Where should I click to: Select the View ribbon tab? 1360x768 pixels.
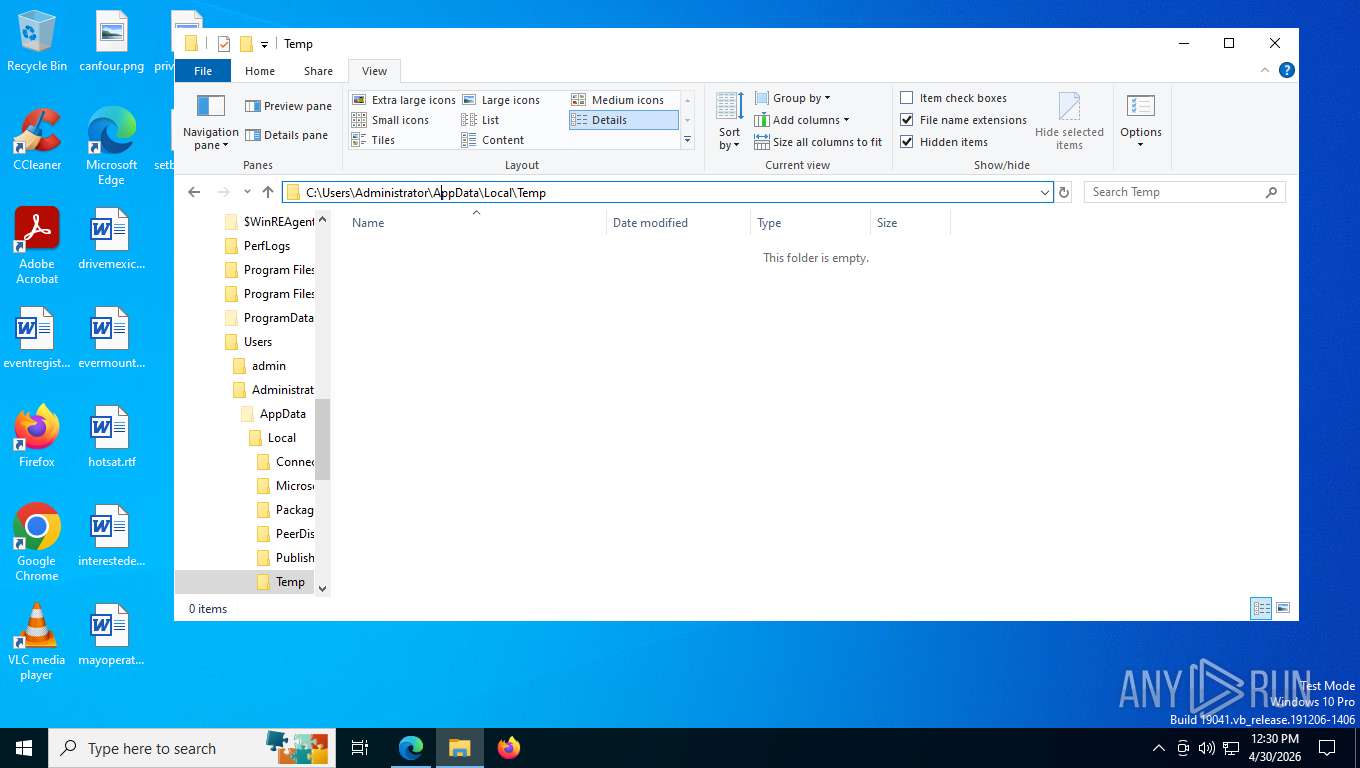[x=374, y=71]
